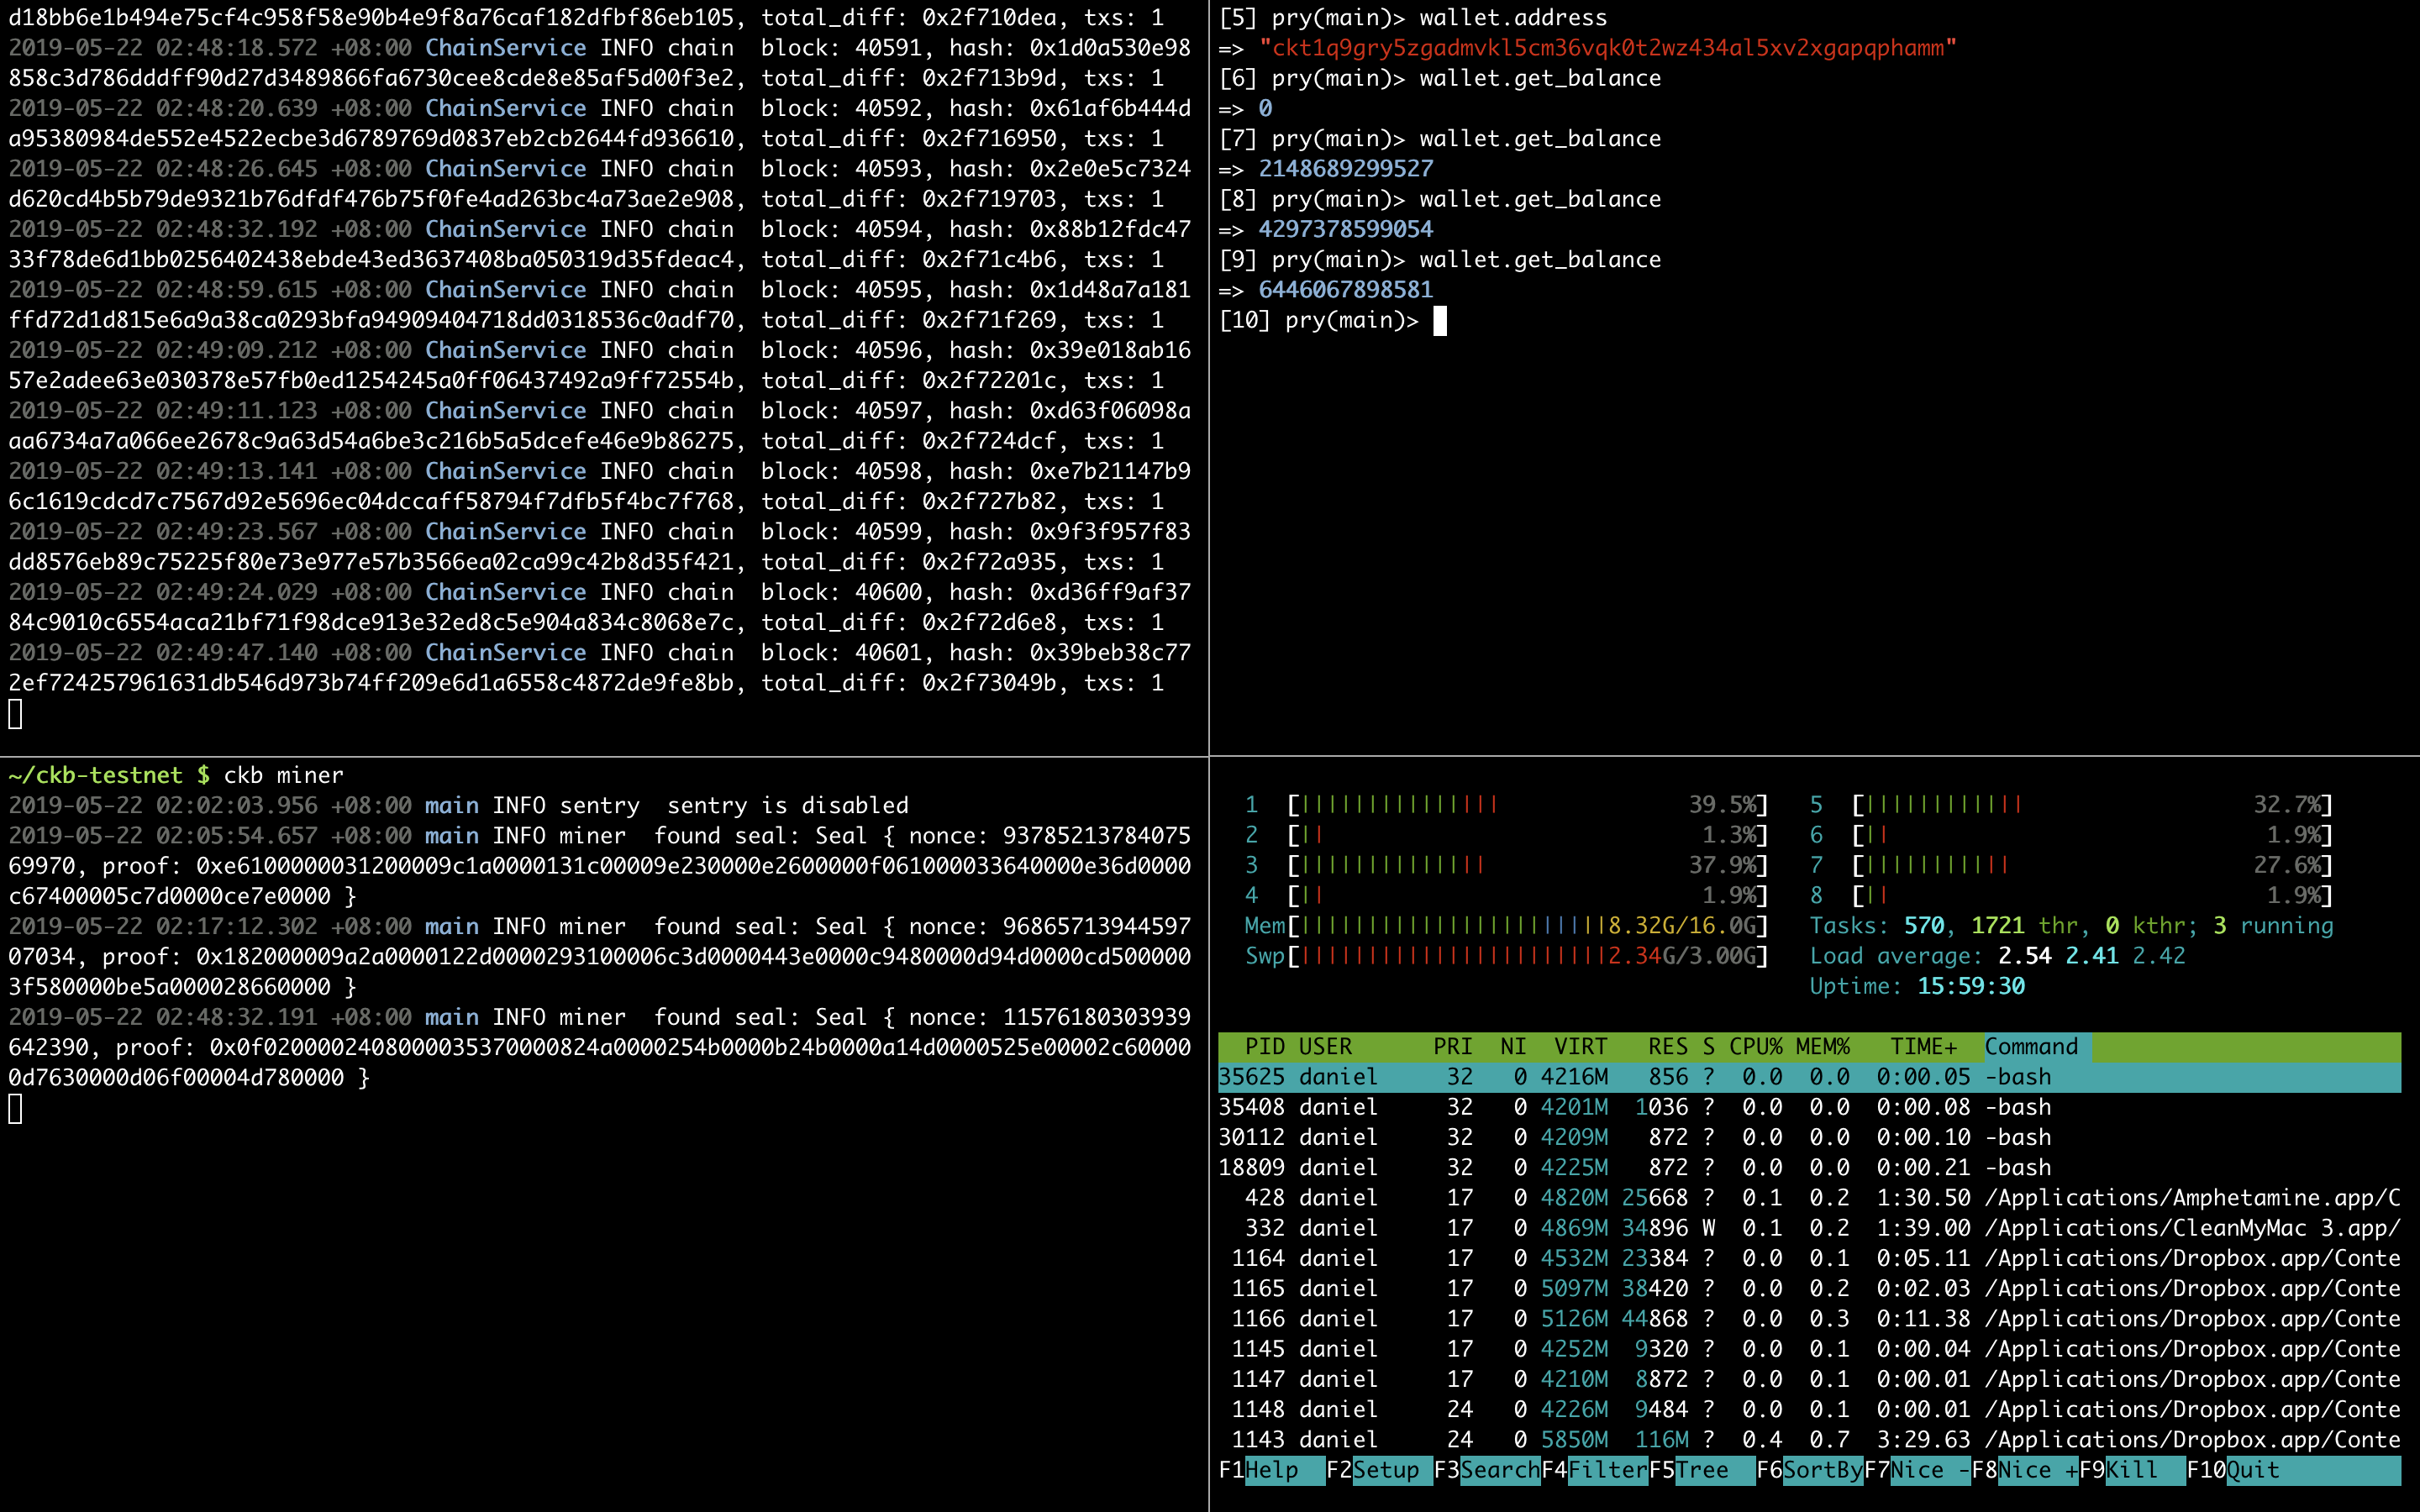Image resolution: width=2420 pixels, height=1512 pixels.
Task: Select process 428 Amphetamine.app row
Action: (x=1809, y=1198)
